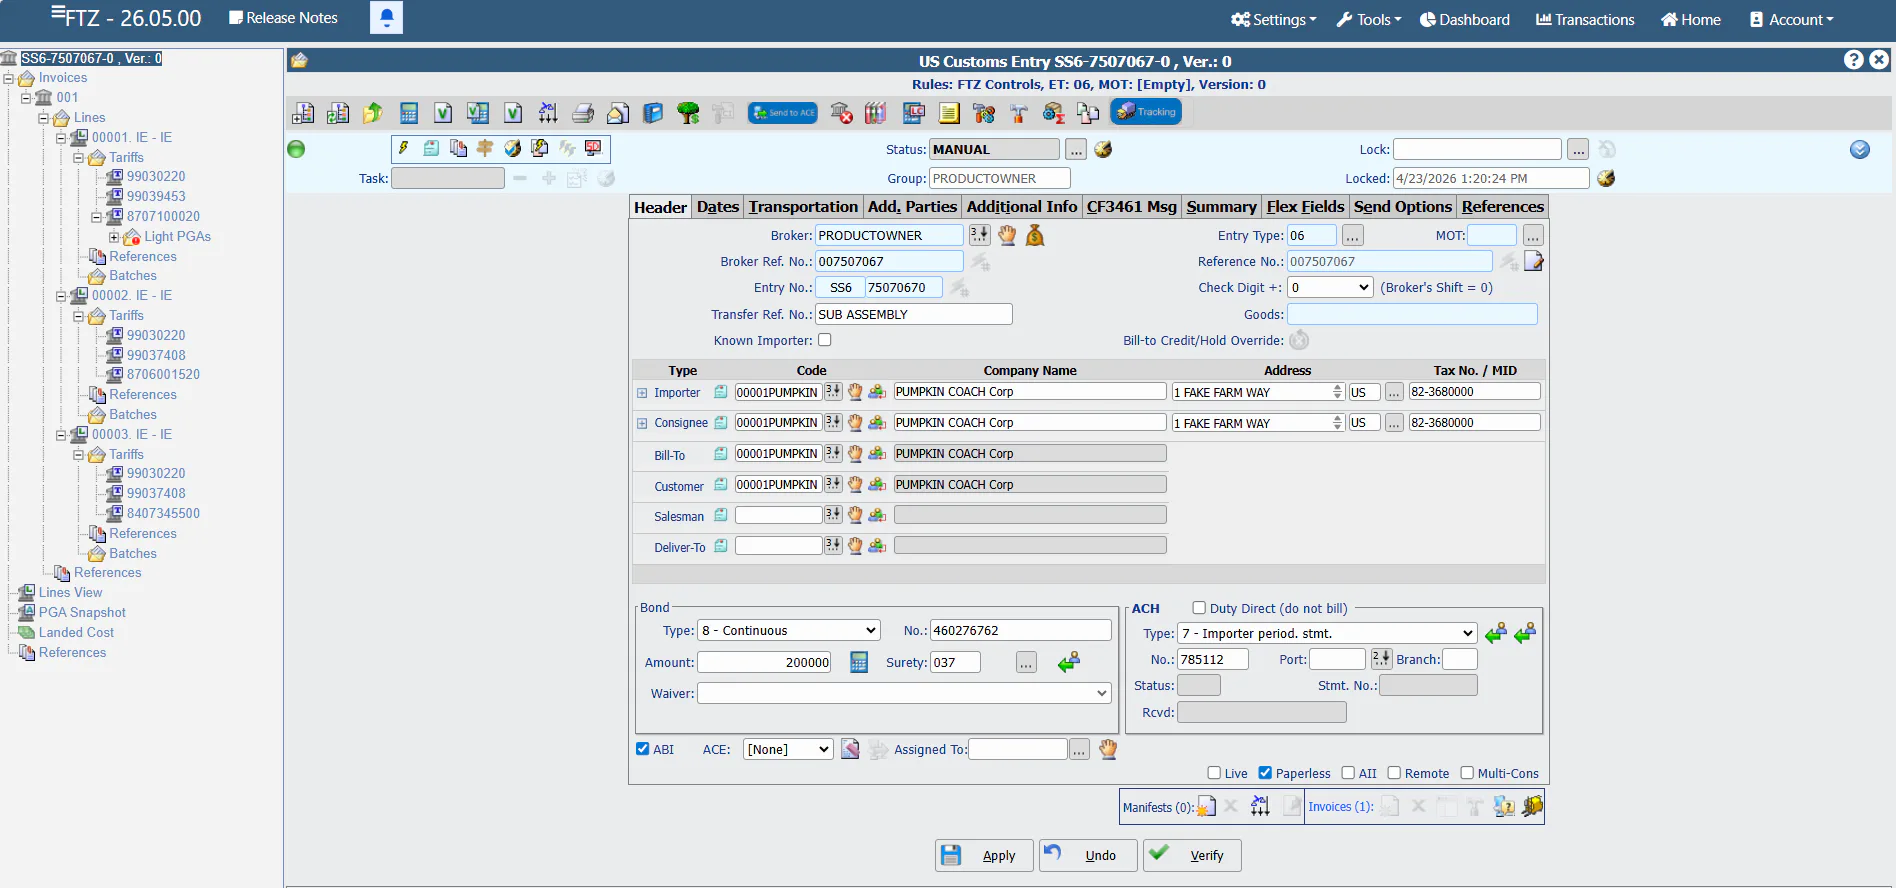Click the Transfer Ref. No. input field
This screenshot has width=1896, height=888.
914,314
